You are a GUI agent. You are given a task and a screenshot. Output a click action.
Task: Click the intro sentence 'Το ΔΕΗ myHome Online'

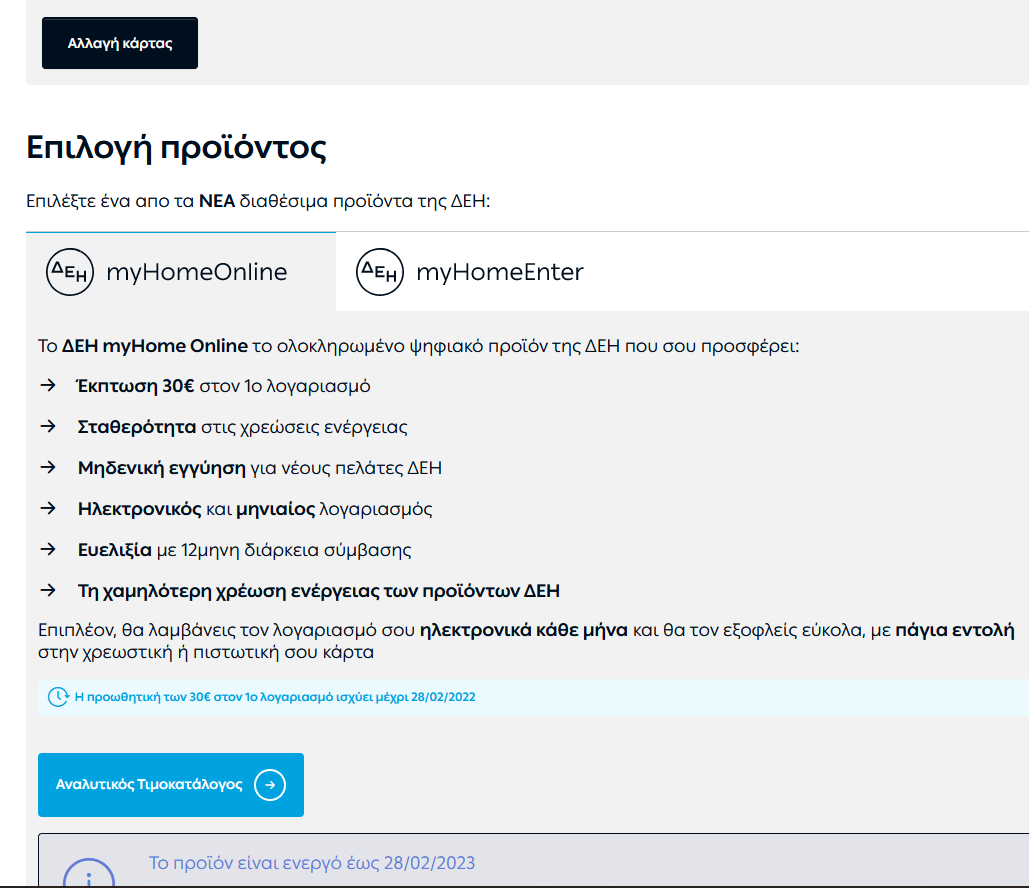pos(419,346)
